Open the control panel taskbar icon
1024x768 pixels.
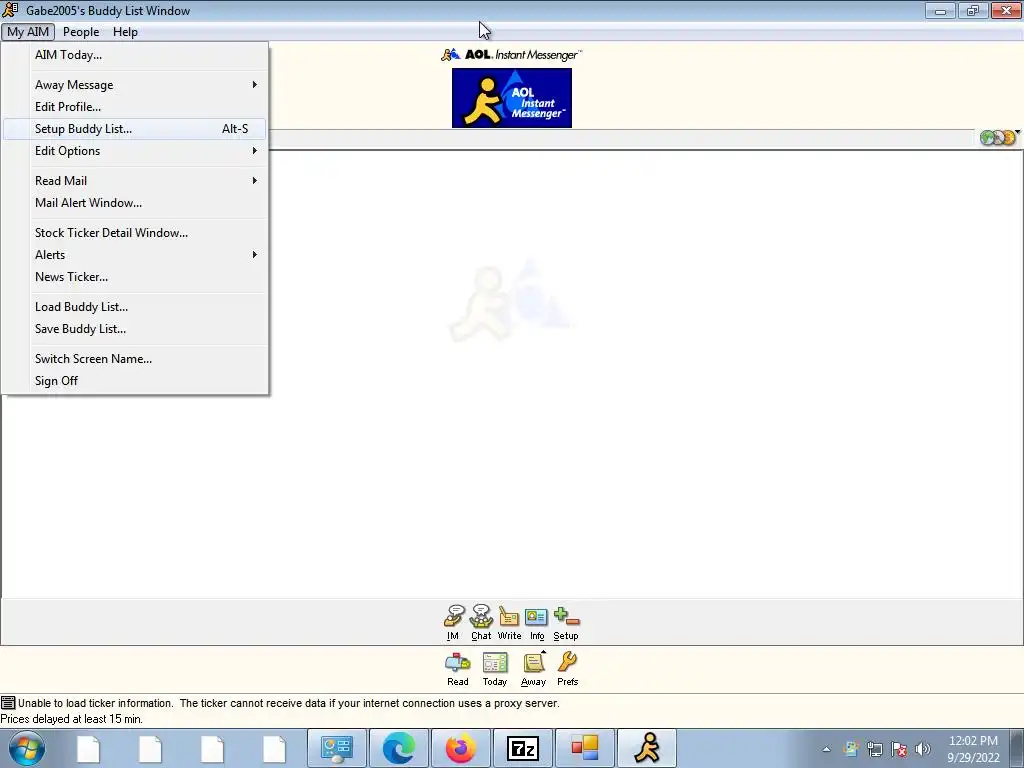coord(337,748)
